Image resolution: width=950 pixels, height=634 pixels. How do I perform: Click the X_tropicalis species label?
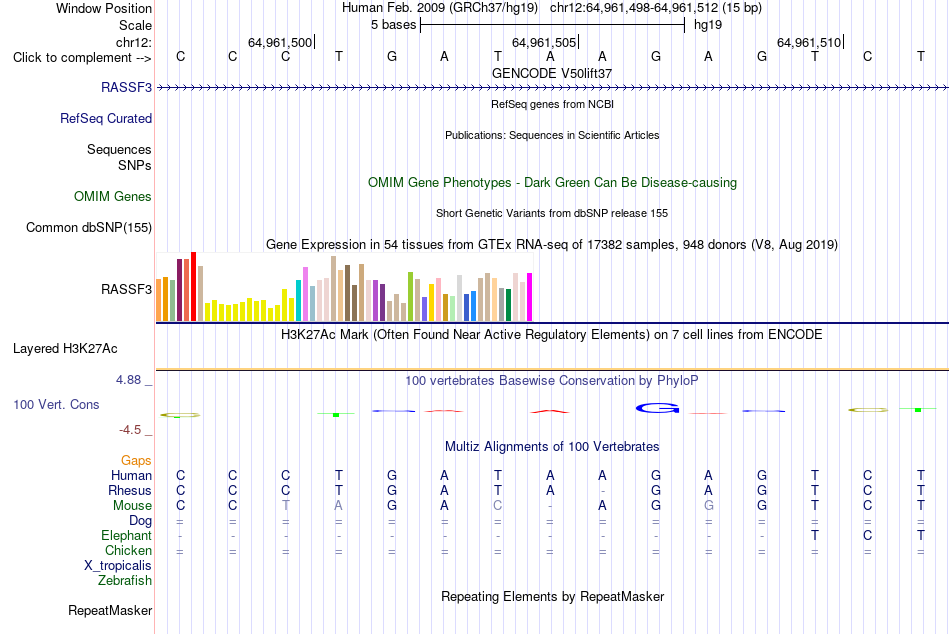[x=118, y=566]
